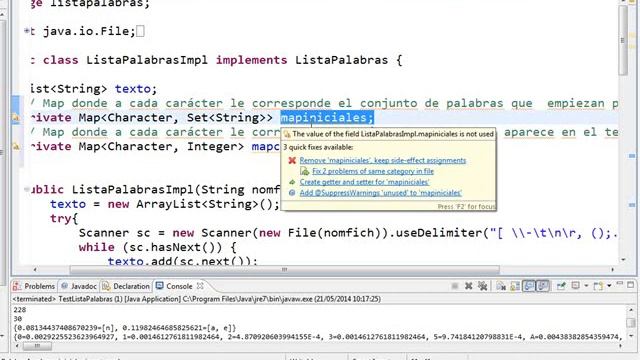Toggle show console when standard out changes
This screenshot has width=640, height=360.
529,286
